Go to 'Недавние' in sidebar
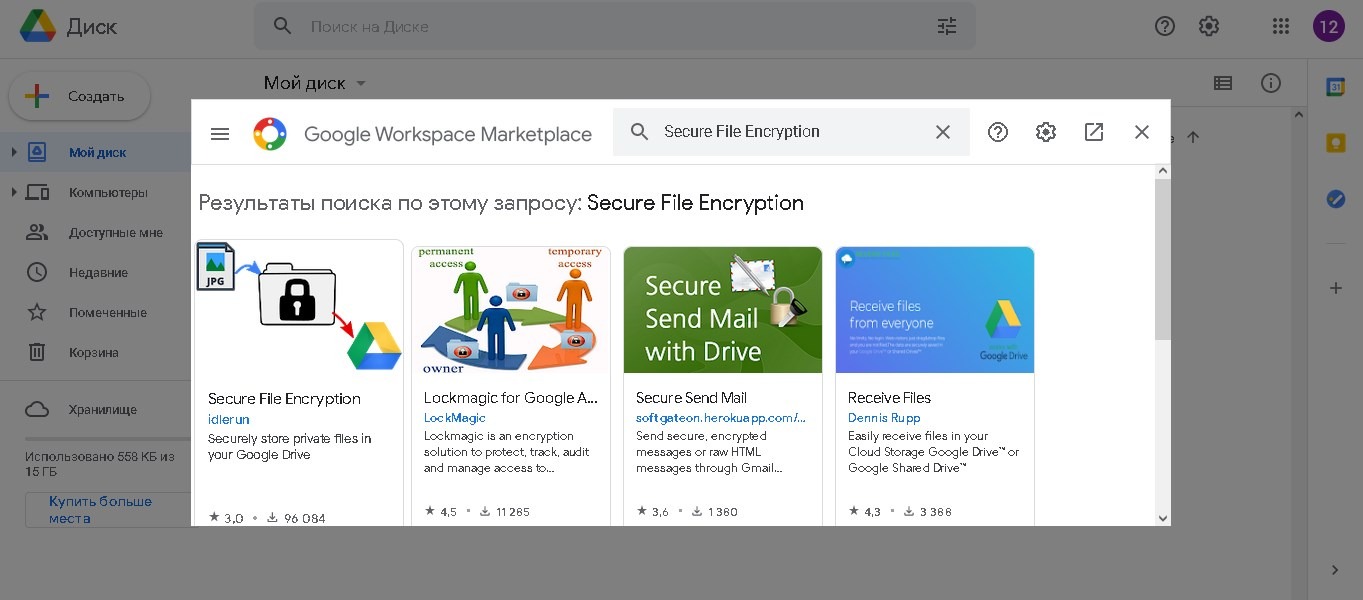1363x600 pixels. pyautogui.click(x=97, y=273)
